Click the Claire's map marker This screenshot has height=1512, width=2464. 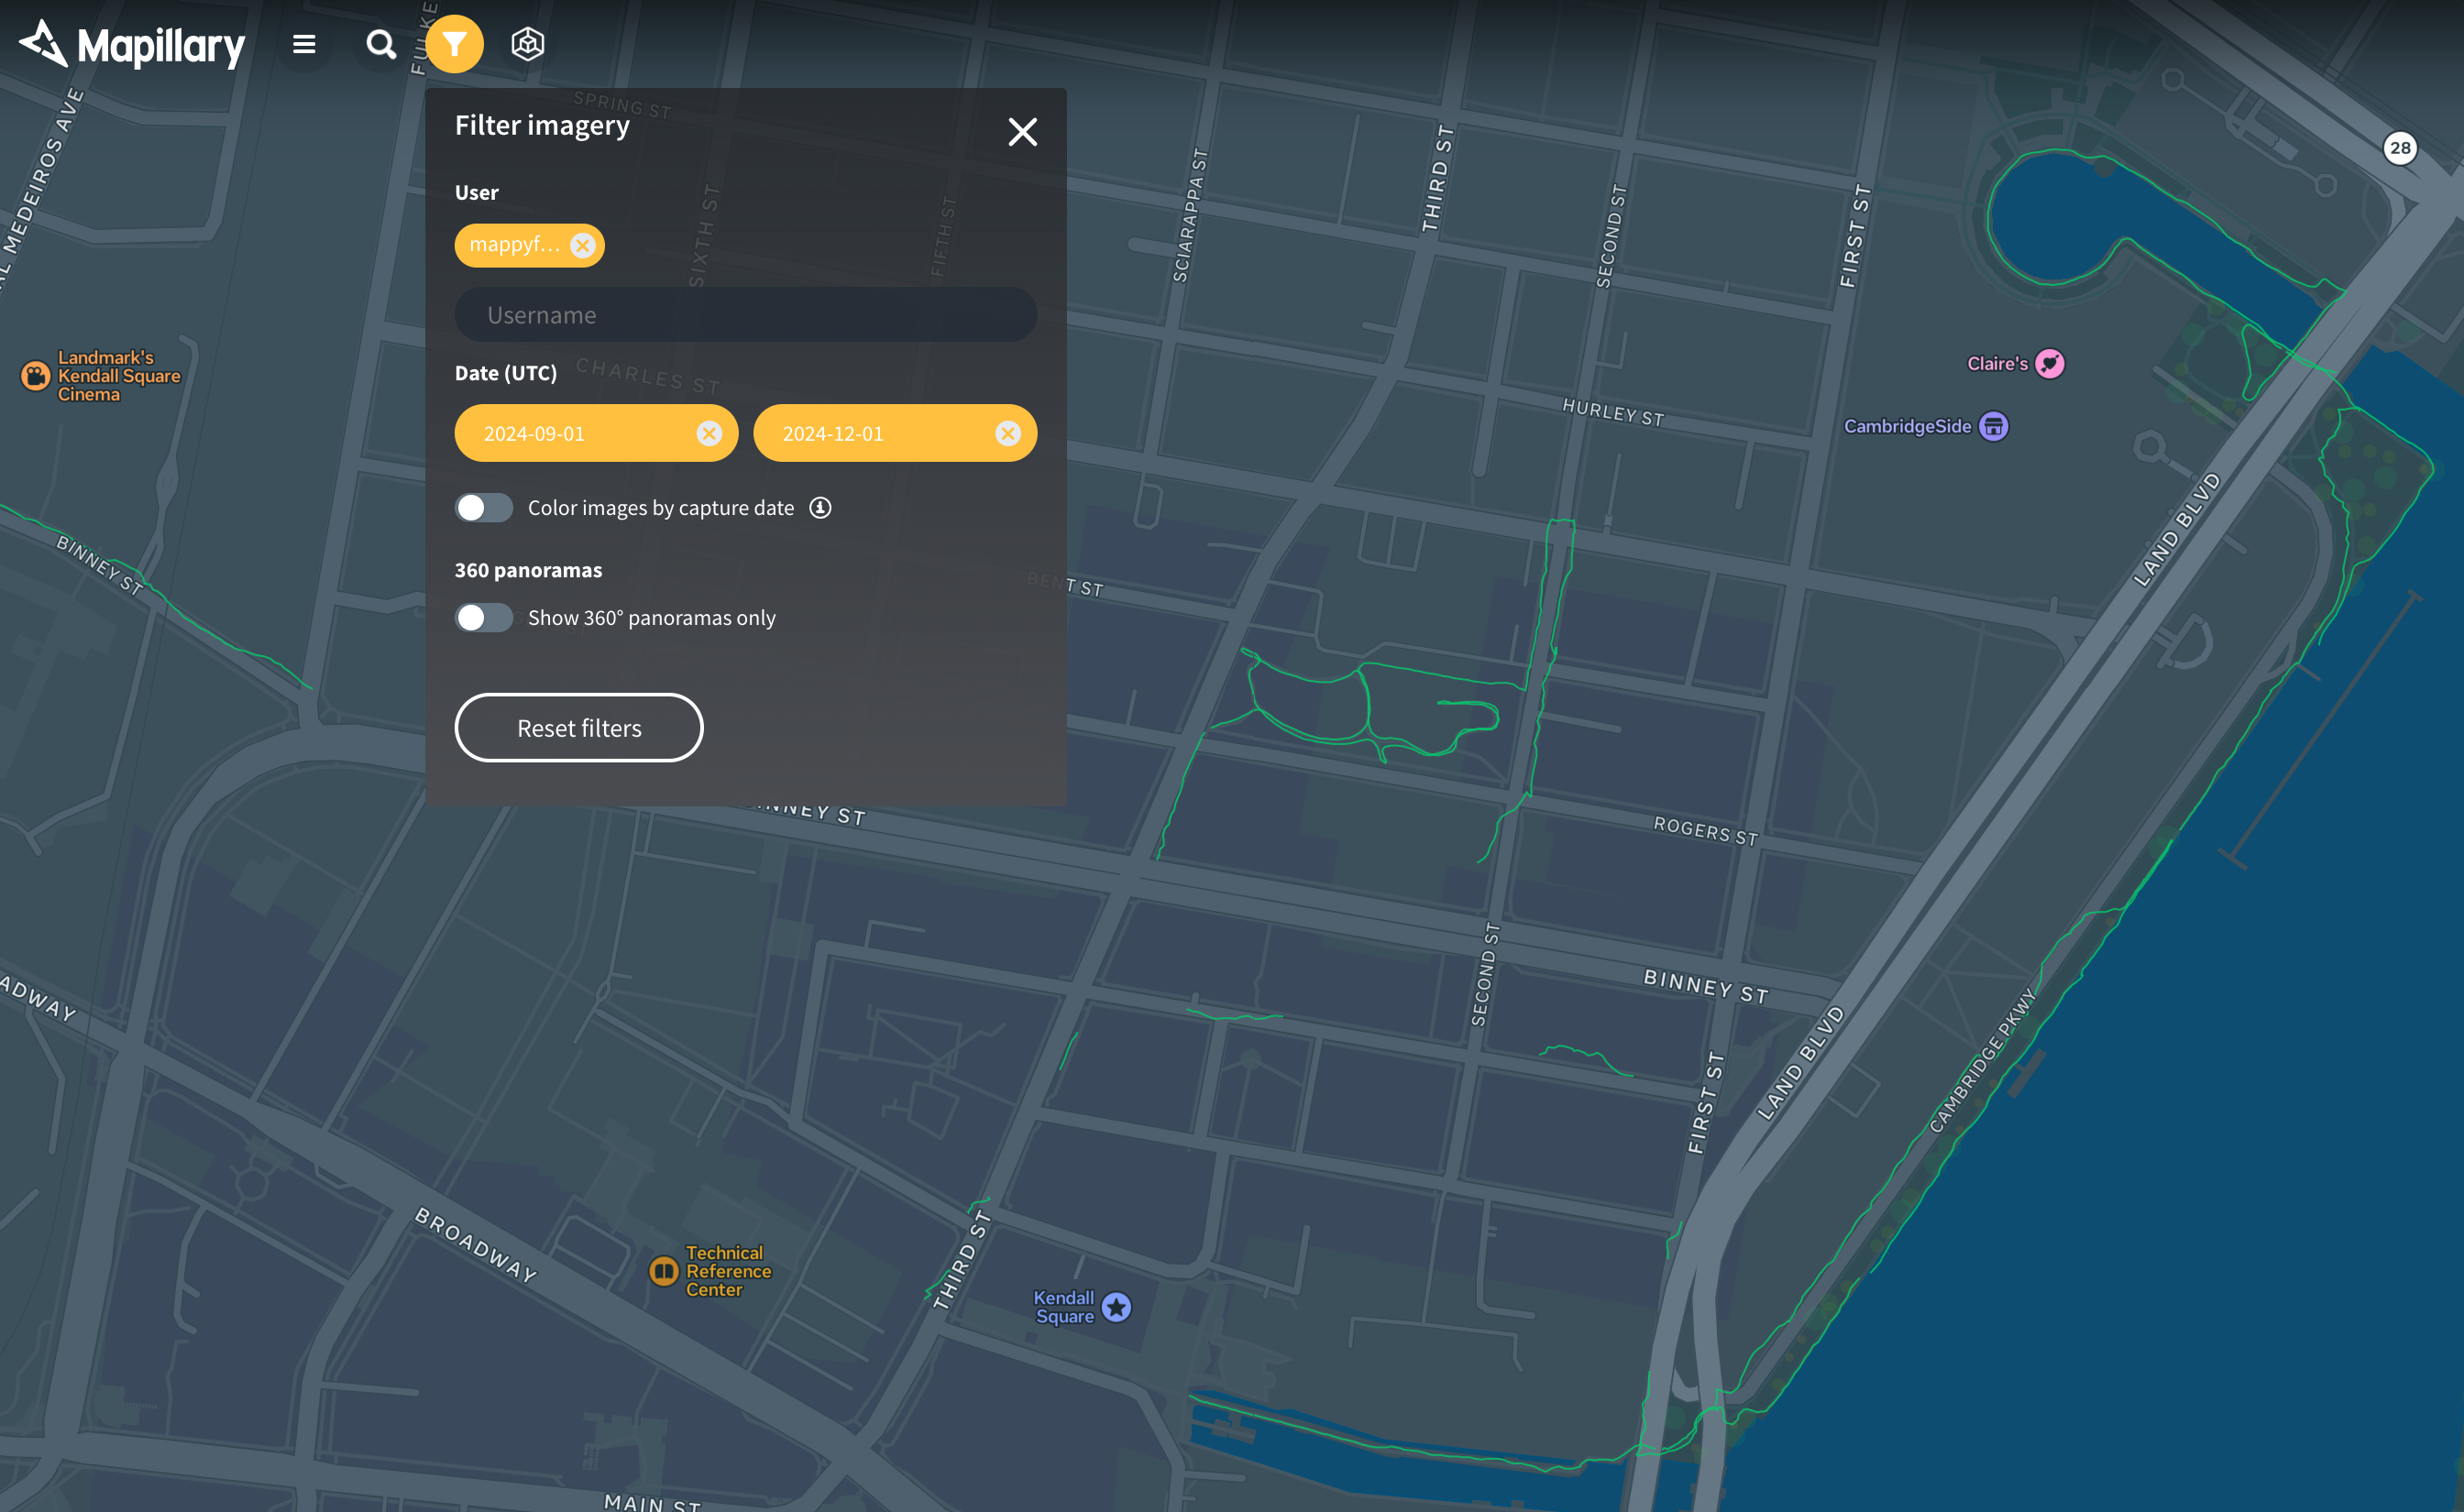2049,363
